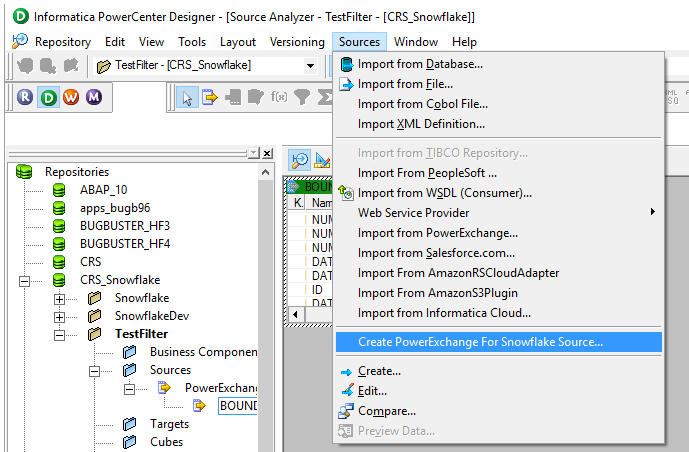The width and height of the screenshot is (689, 452).
Task: Click the Source Analyzer magnifier icon
Action: point(299,160)
